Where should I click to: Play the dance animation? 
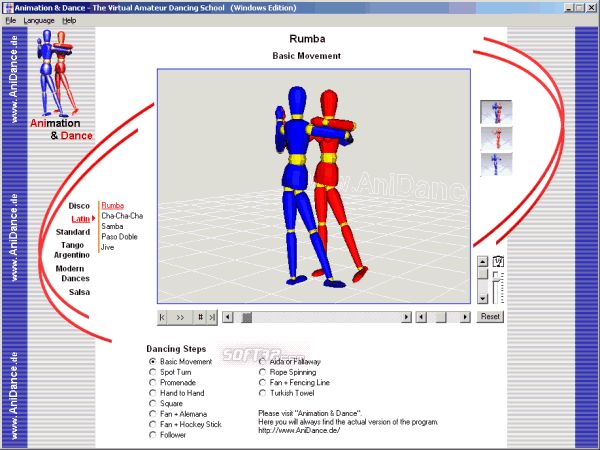pos(180,317)
